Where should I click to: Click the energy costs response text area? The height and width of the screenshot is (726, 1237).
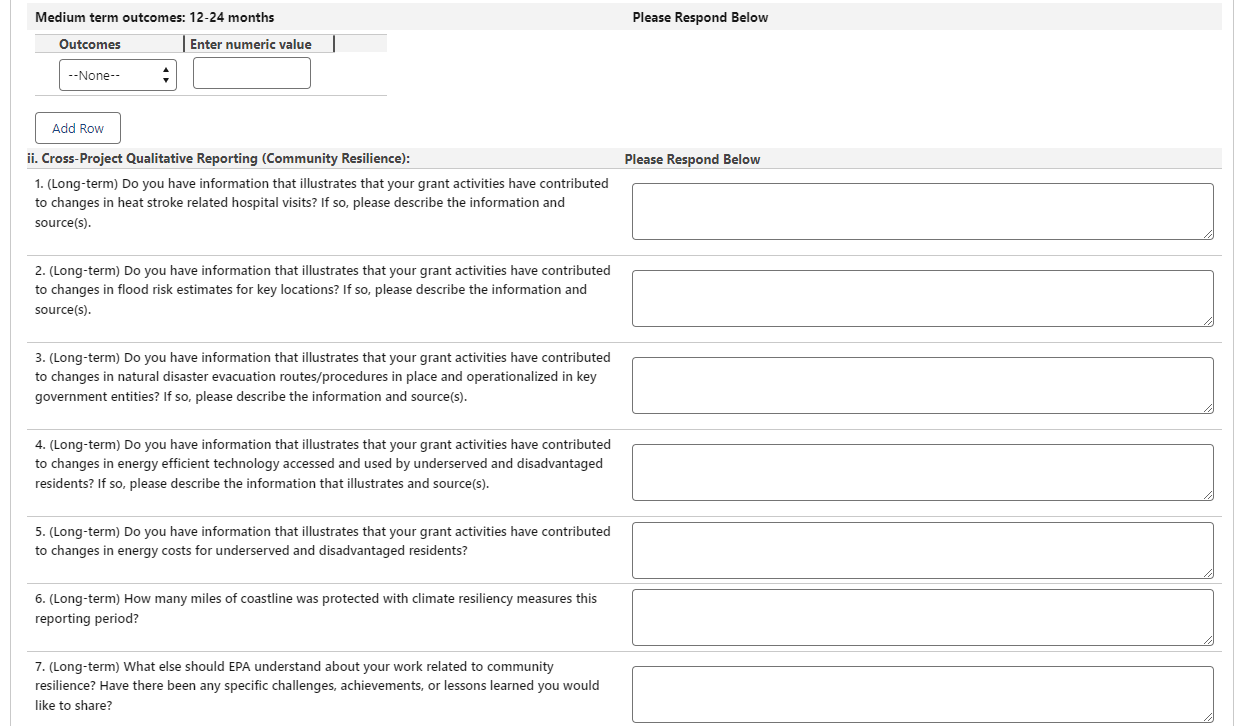tap(921, 549)
